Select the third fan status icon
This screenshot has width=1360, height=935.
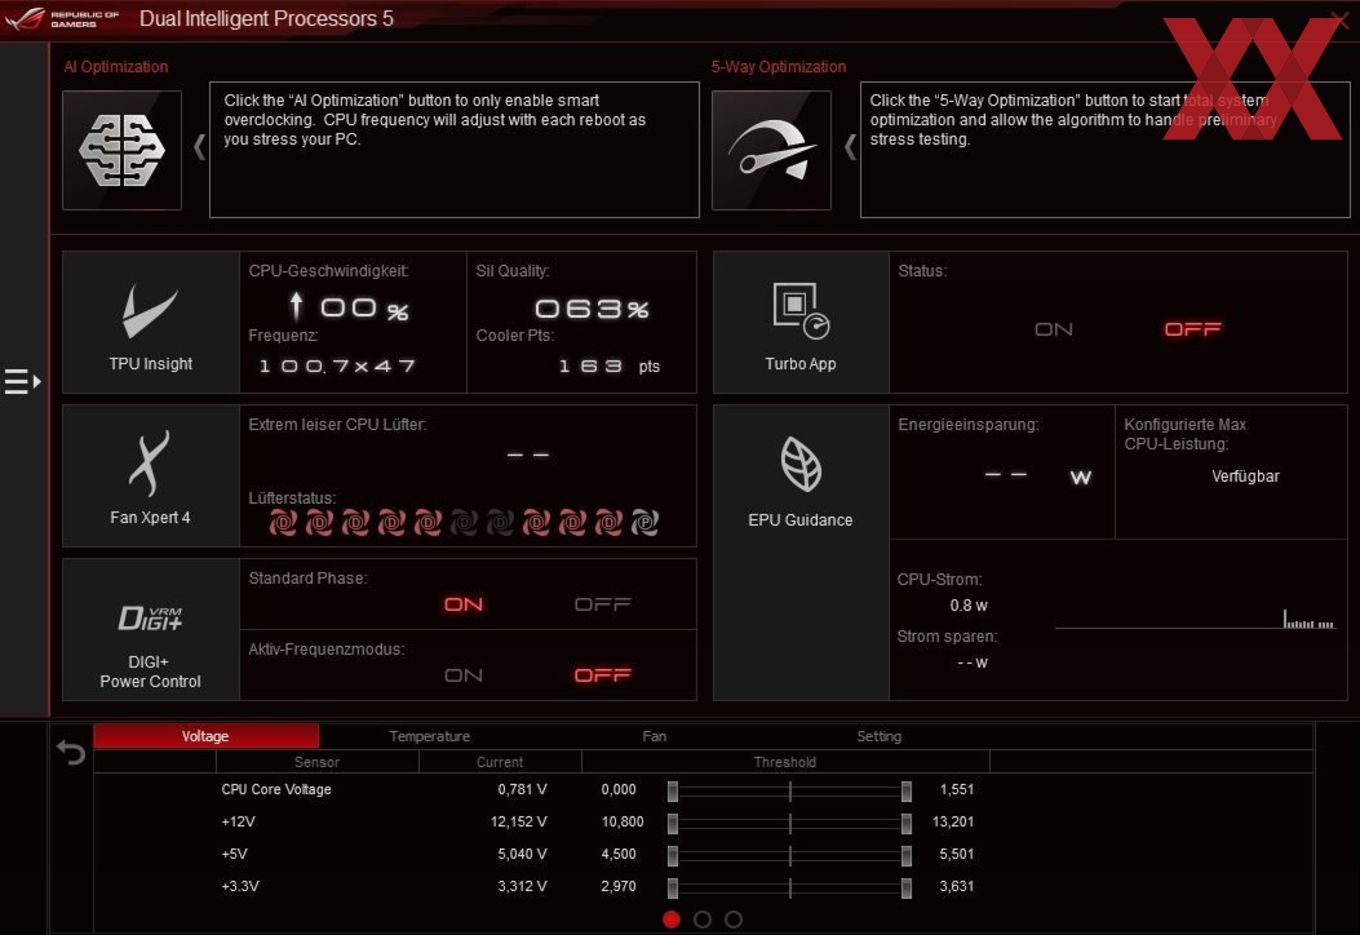(355, 522)
